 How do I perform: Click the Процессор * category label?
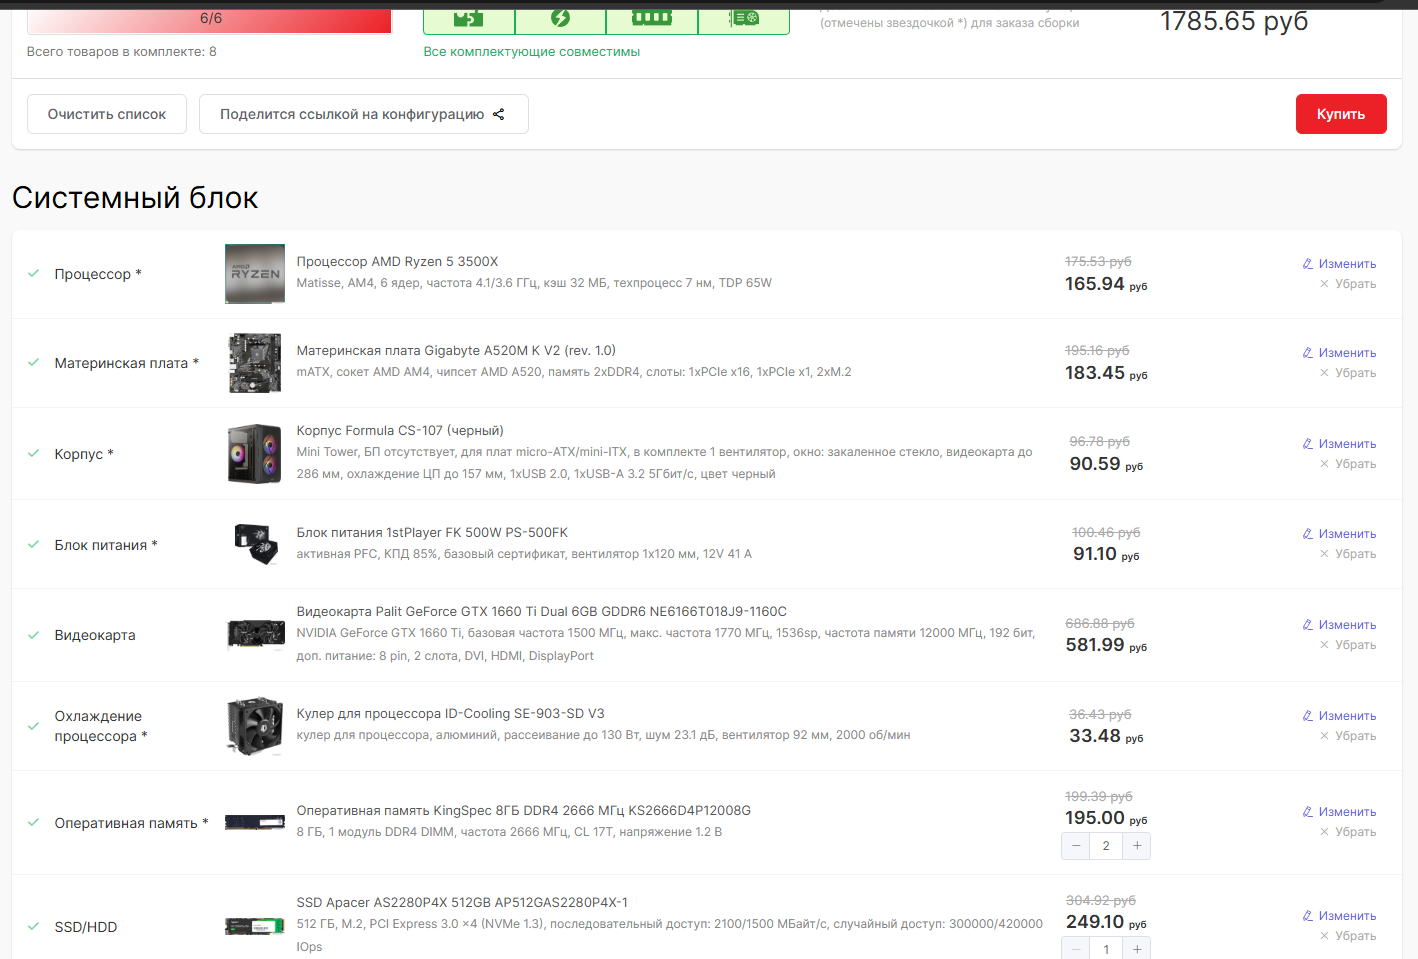(98, 274)
